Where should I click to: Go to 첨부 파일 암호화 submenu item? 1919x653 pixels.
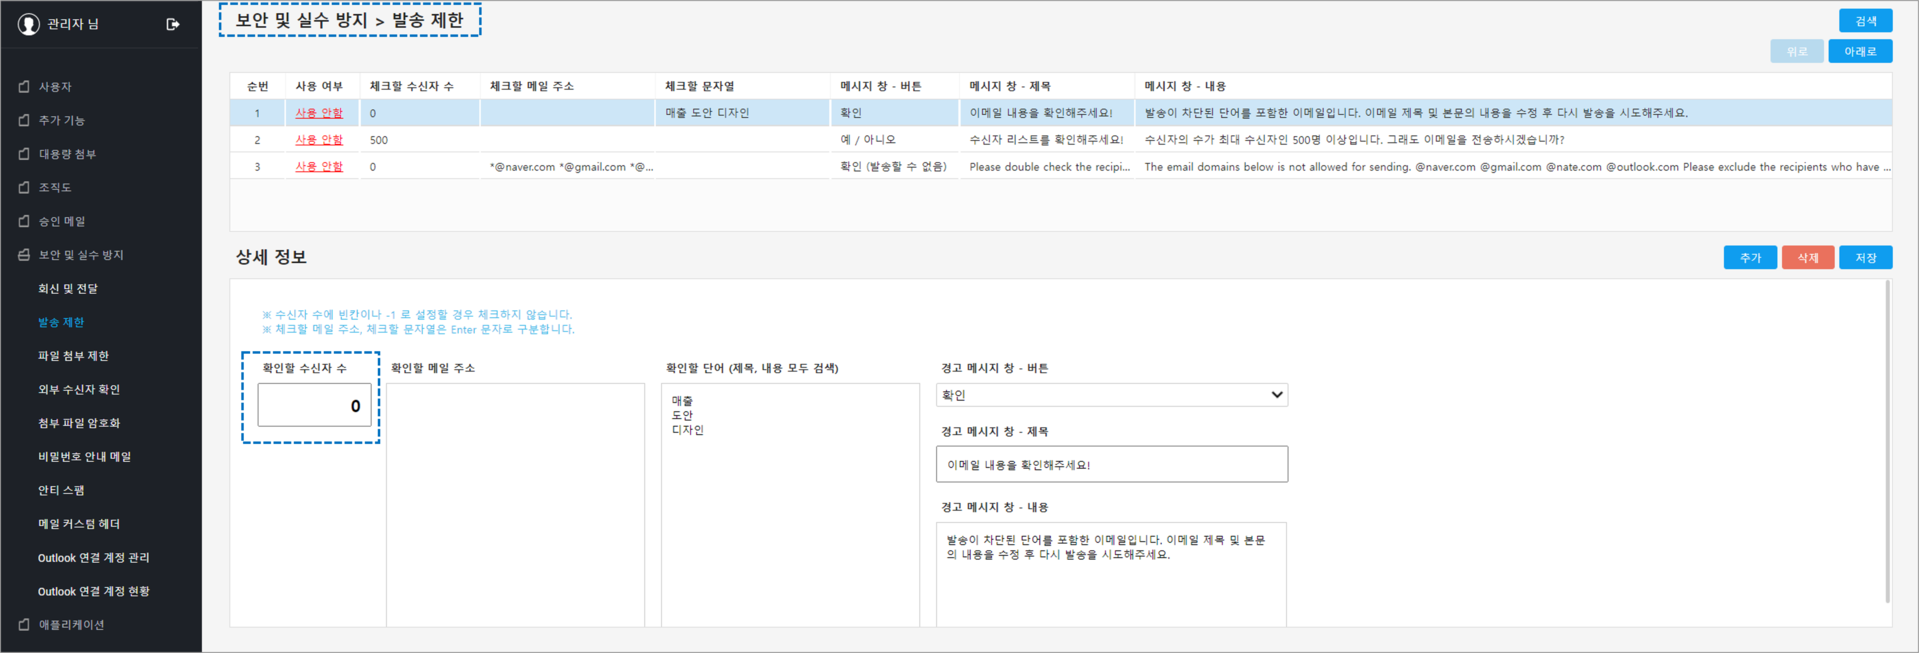(x=79, y=423)
